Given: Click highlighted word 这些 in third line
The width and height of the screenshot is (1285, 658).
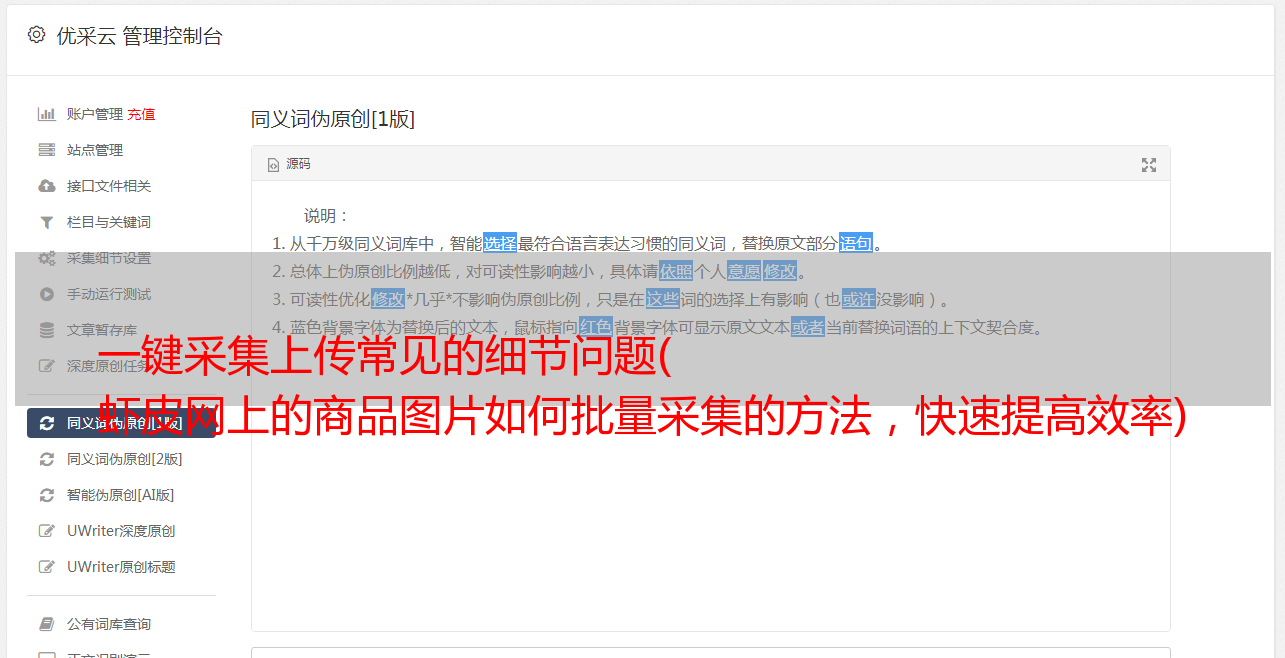Looking at the screenshot, I should point(663,299).
